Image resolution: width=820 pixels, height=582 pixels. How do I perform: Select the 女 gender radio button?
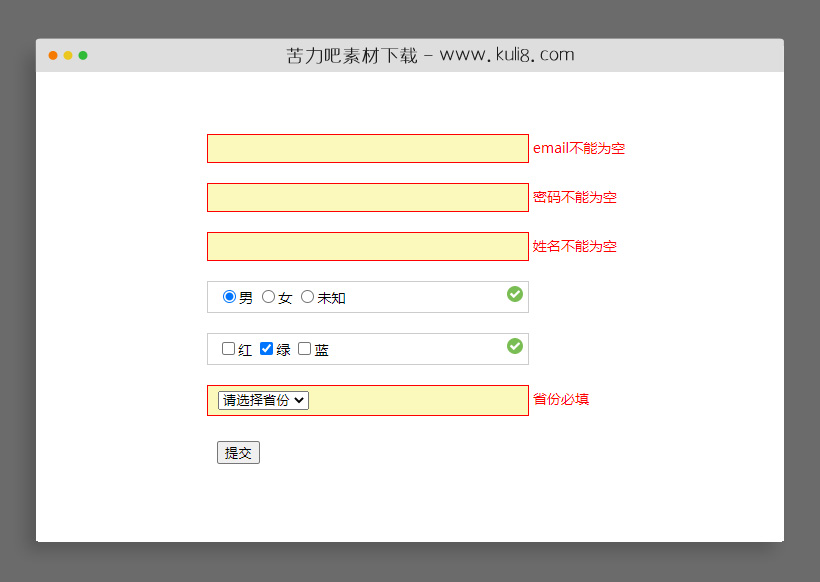[x=269, y=296]
